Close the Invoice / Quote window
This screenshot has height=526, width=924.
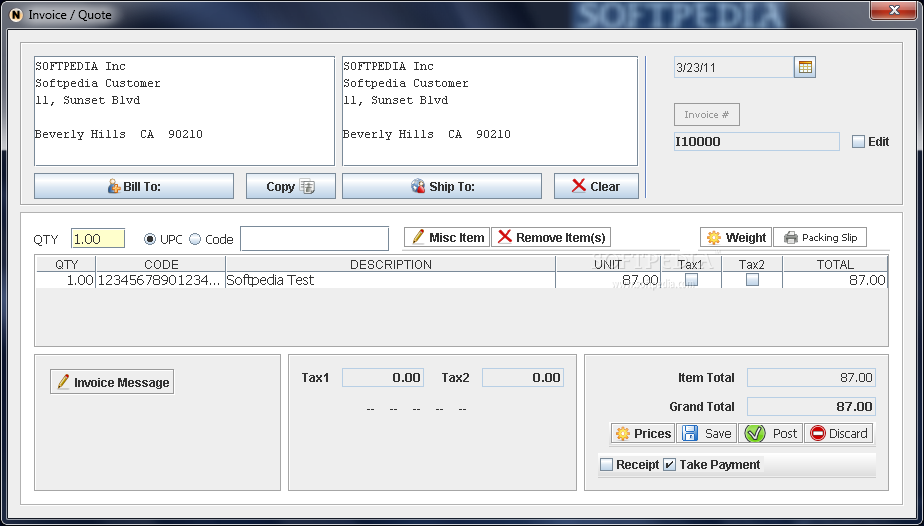coord(894,10)
